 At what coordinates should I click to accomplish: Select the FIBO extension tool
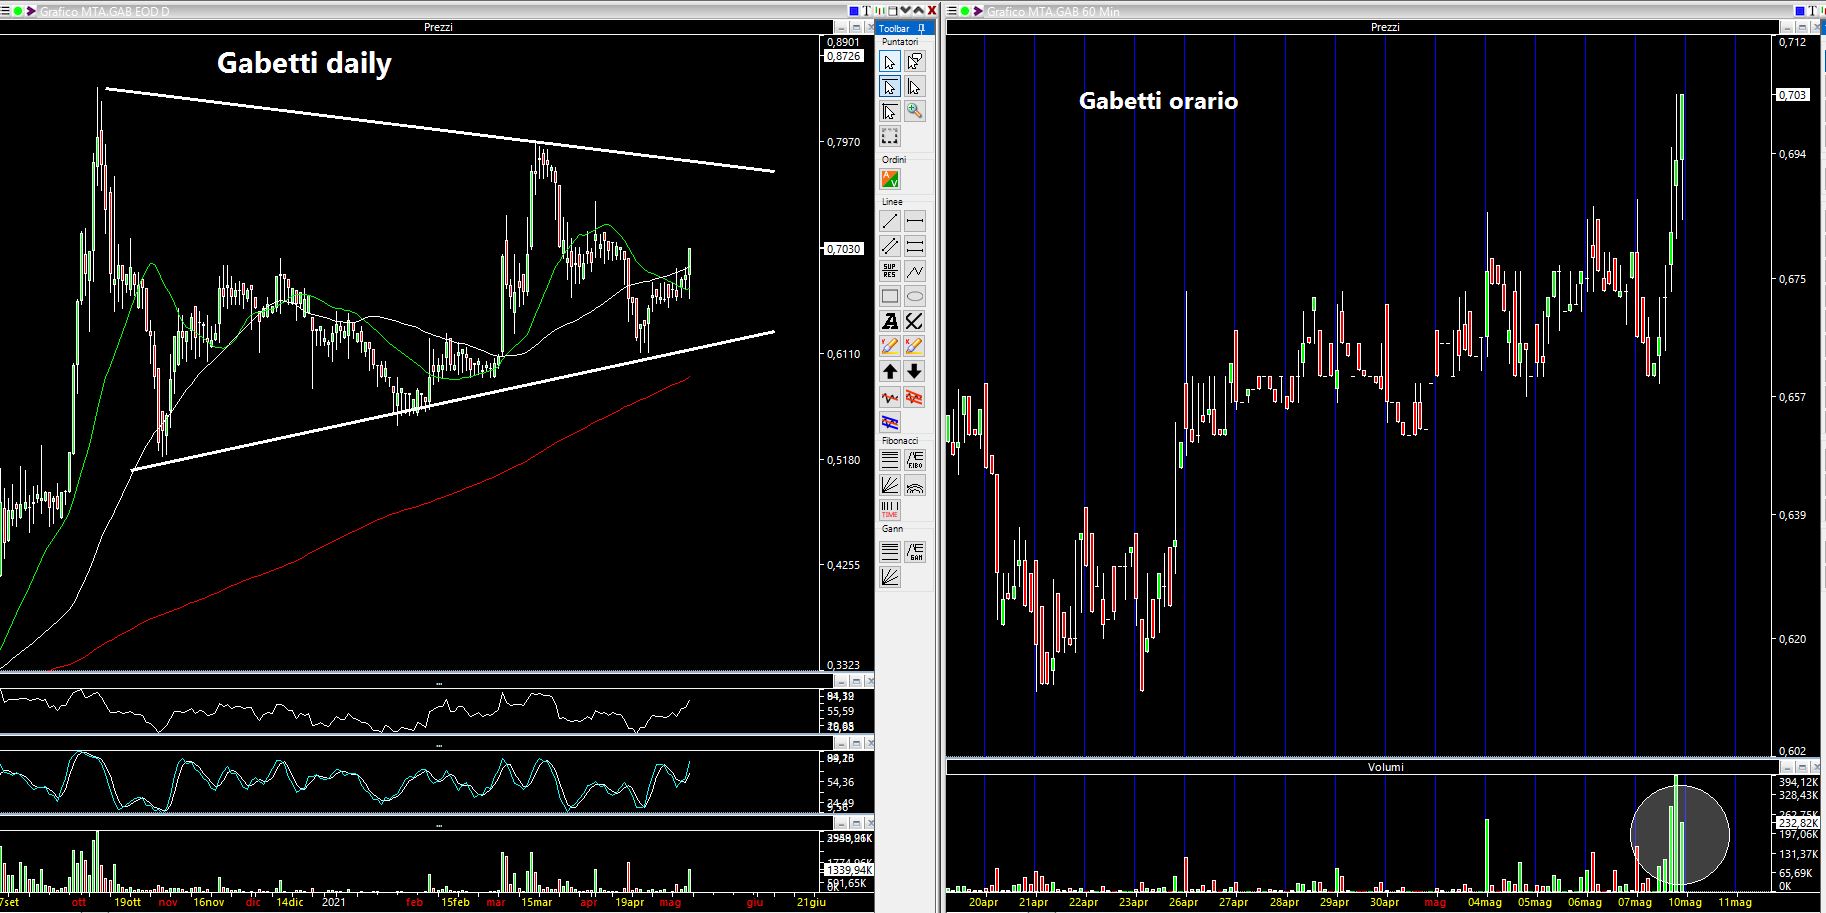click(x=915, y=460)
